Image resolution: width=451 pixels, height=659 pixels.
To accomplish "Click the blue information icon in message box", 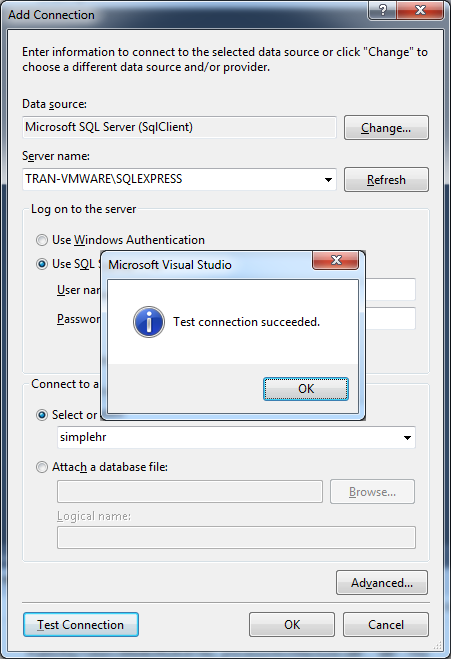I will (x=149, y=322).
